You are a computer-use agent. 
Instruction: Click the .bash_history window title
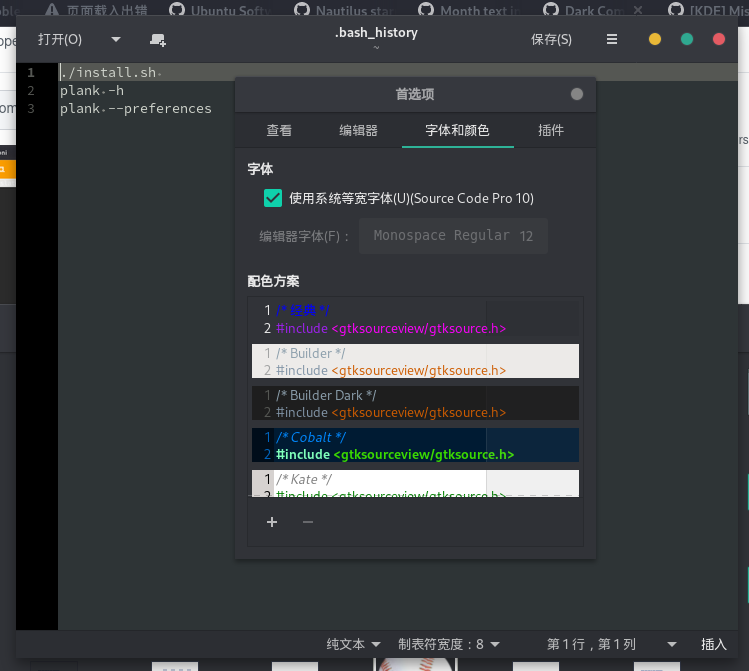tap(376, 32)
